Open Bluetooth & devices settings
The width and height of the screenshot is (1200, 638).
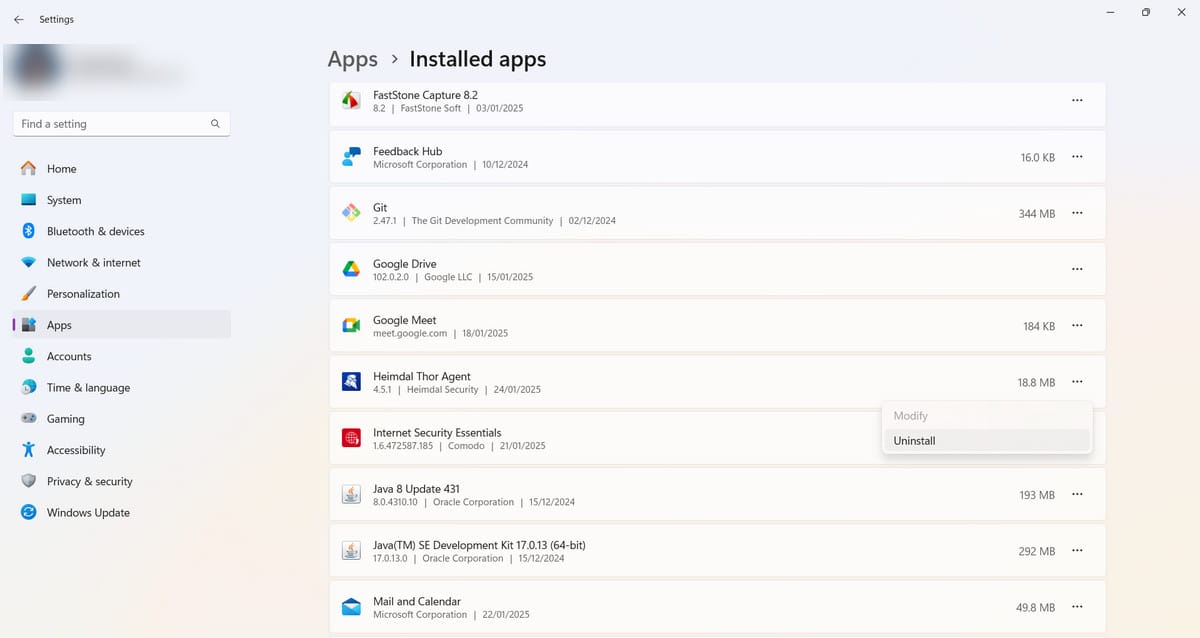click(x=121, y=231)
